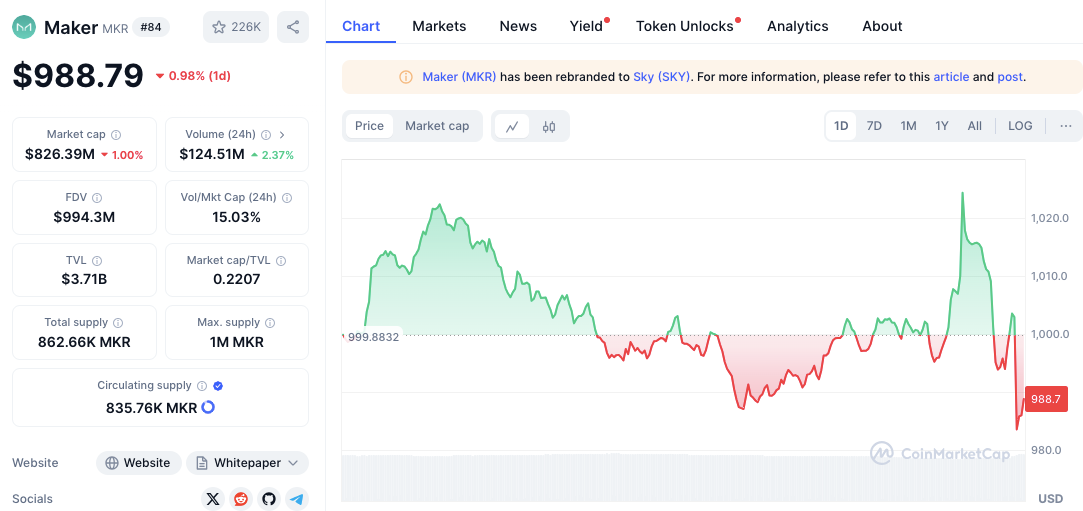1083x511 pixels.
Task: Switch to the Markets tab
Action: (x=439, y=26)
